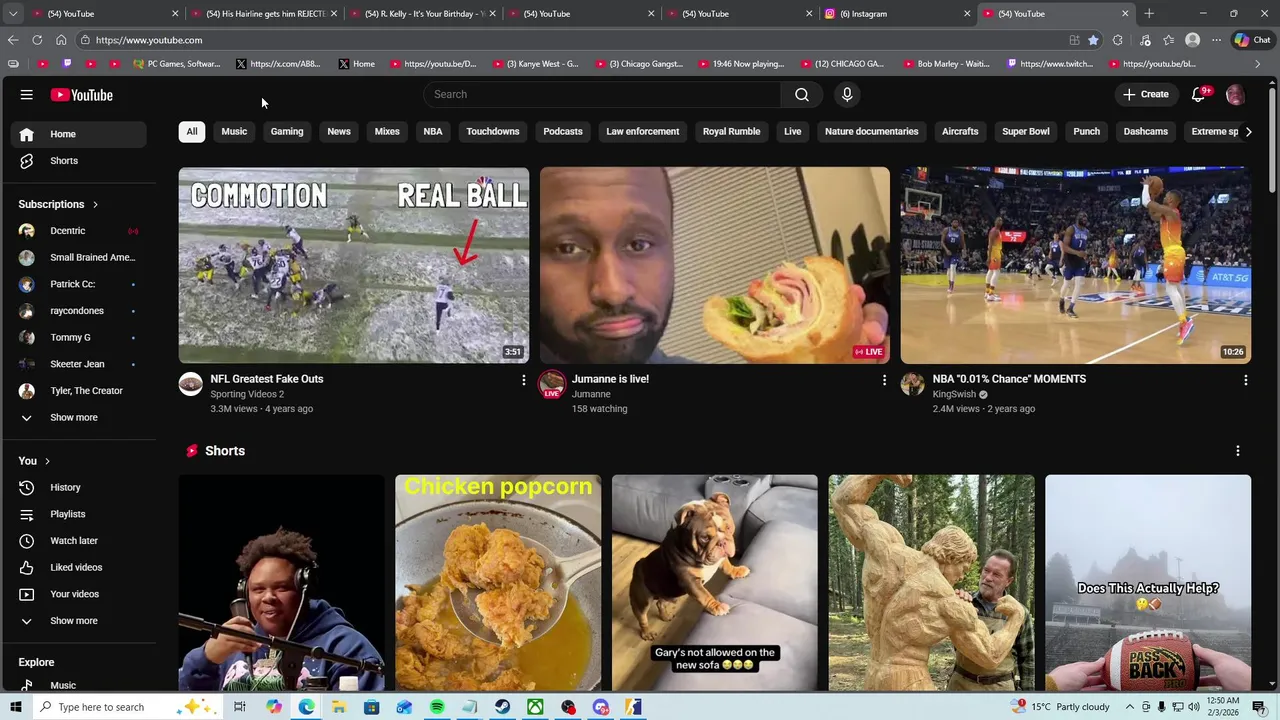
Task: Open Liked videos list
Action: (x=77, y=568)
